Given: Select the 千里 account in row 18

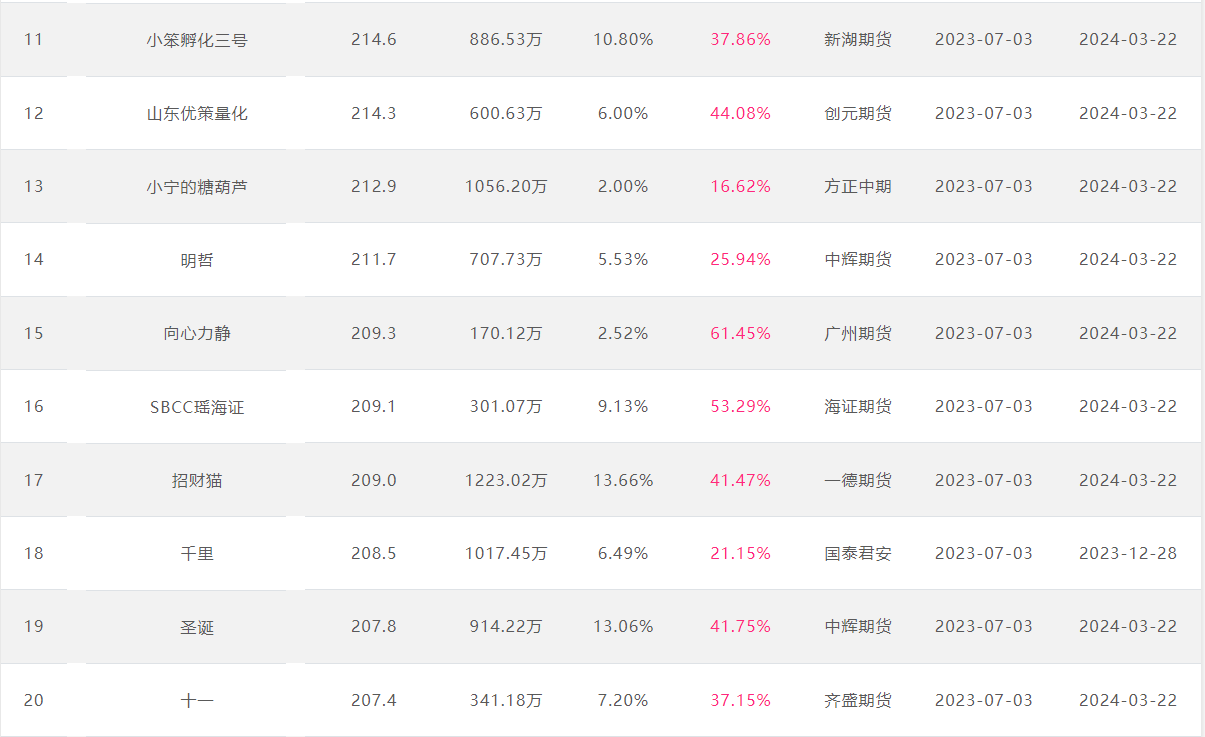Looking at the screenshot, I should [197, 553].
